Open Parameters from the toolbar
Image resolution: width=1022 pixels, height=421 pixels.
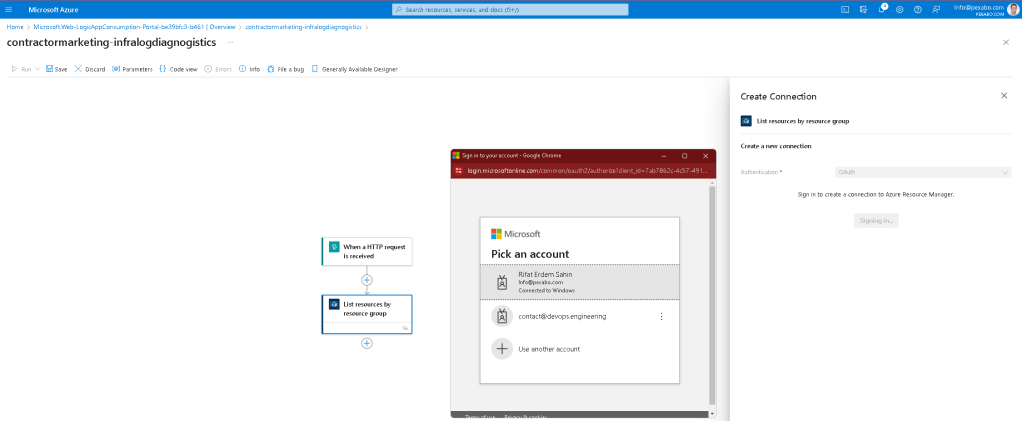coord(132,68)
